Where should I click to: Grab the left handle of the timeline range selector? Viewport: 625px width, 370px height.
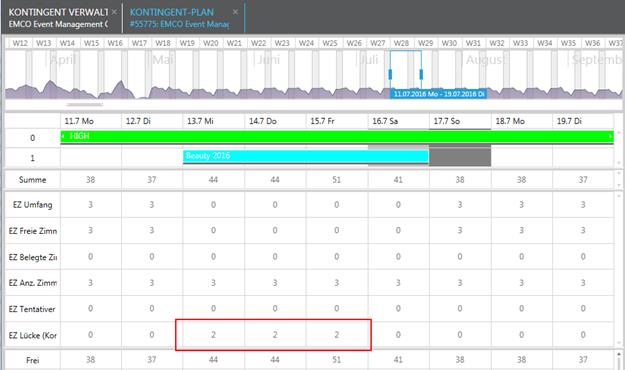[390, 74]
